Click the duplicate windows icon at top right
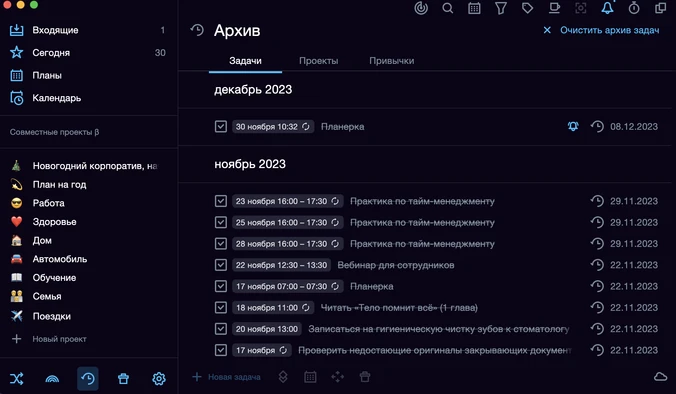This screenshot has height=394, width=676. pos(660,8)
